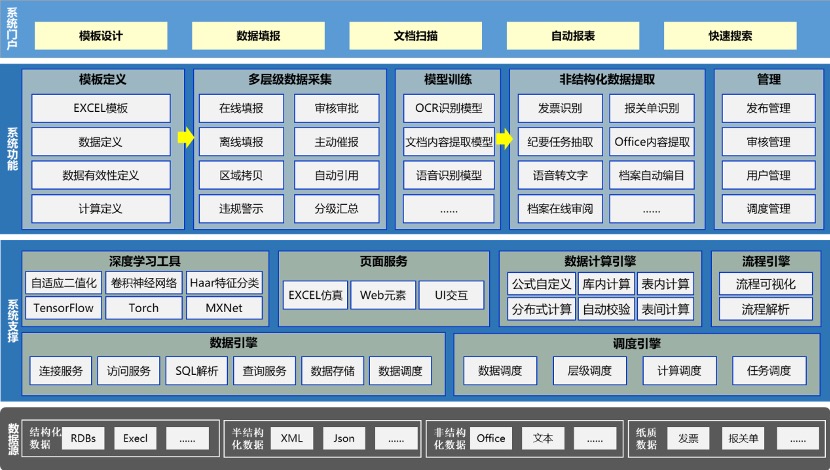
Task: Select the EXCEL仿真 box
Action: pyautogui.click(x=315, y=295)
